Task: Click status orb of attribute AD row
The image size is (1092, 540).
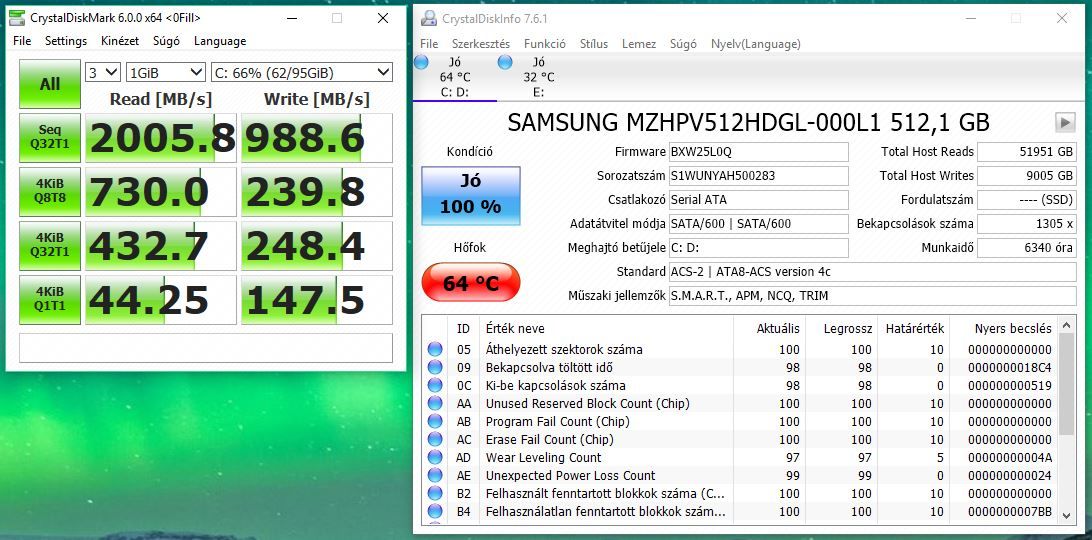Action: tap(435, 458)
